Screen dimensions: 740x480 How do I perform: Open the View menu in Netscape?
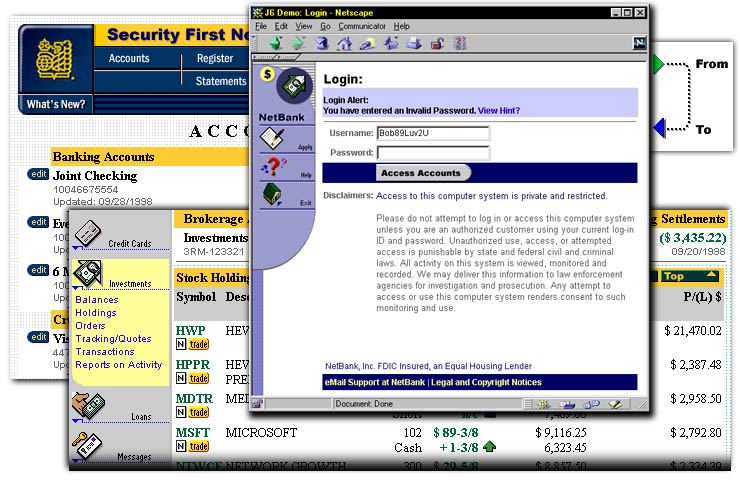304,26
